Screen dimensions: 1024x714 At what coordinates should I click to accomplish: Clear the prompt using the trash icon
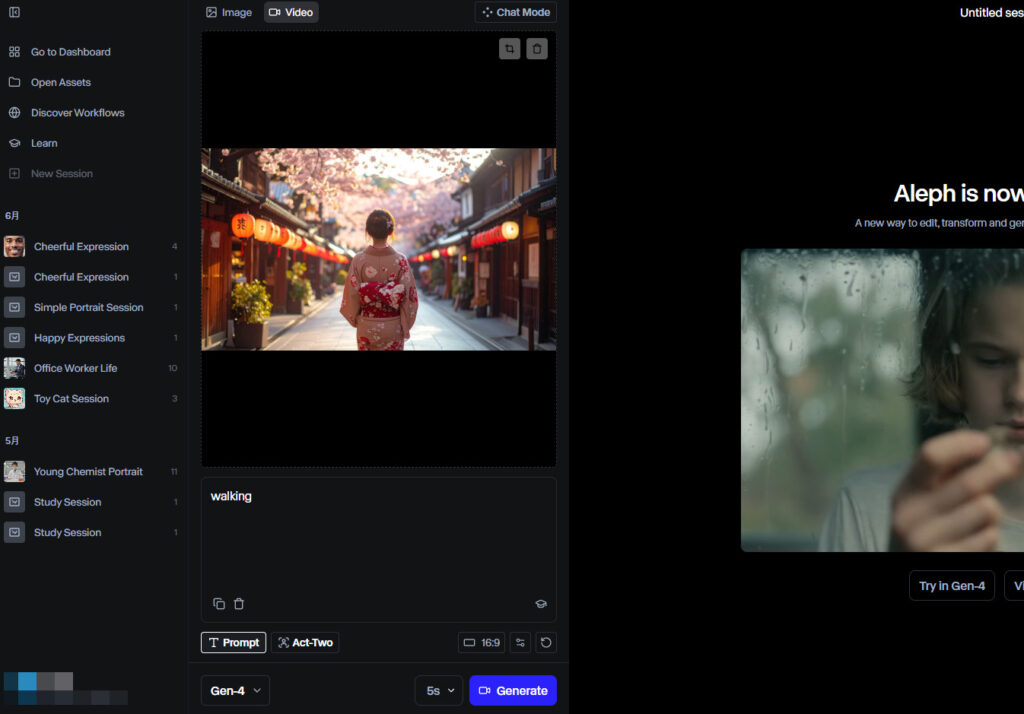pyautogui.click(x=239, y=604)
